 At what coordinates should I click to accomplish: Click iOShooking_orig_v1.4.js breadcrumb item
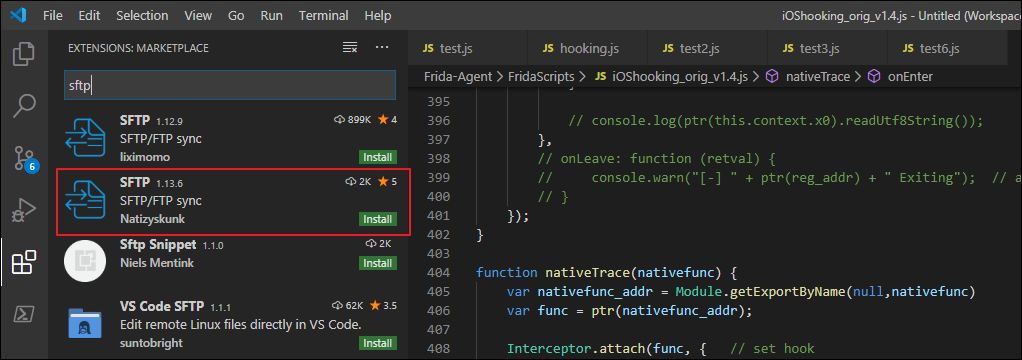click(x=680, y=76)
